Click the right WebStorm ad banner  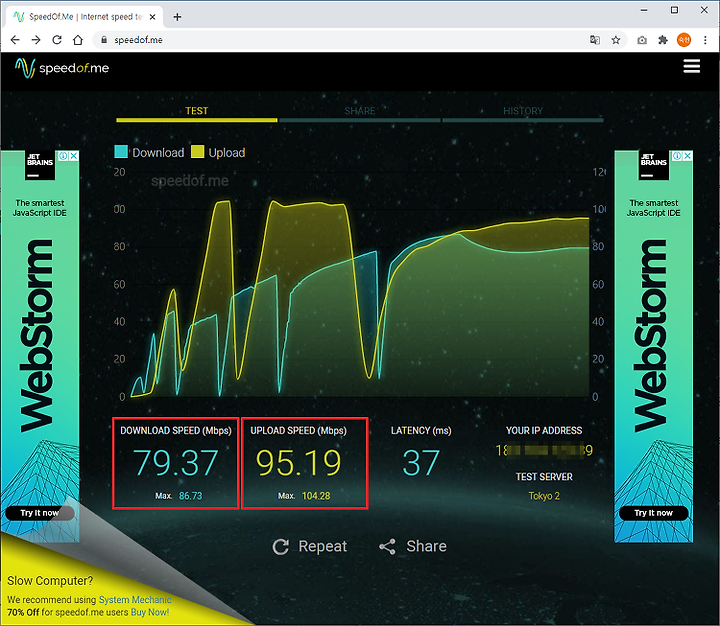tap(653, 346)
